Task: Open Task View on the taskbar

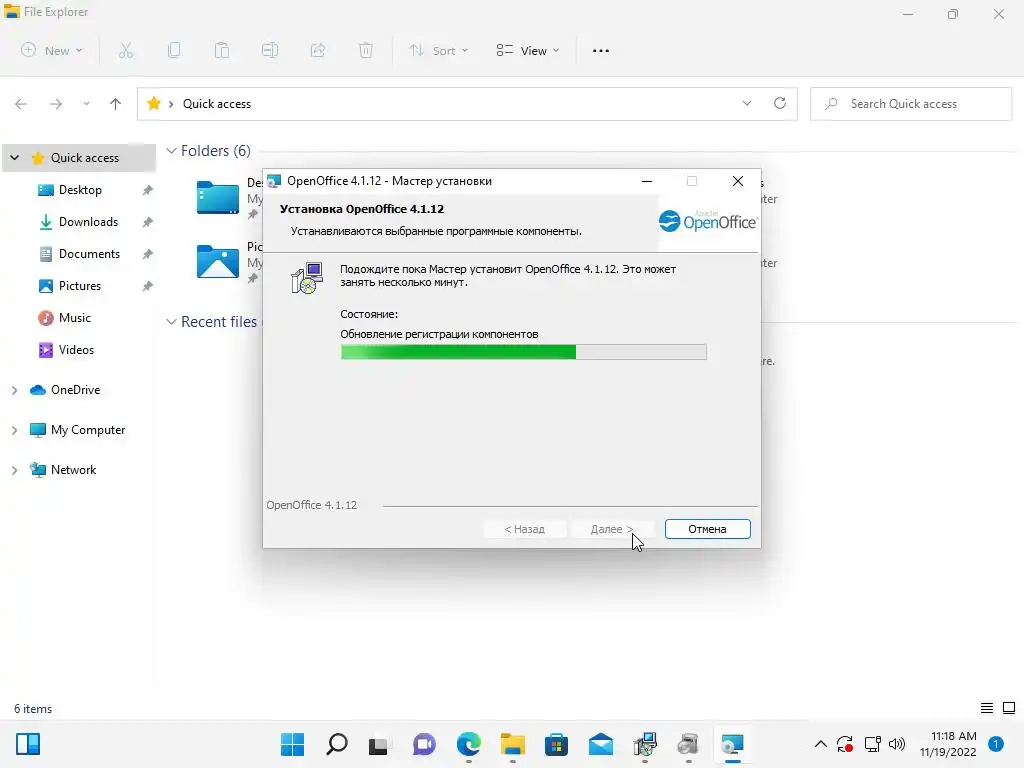Action: click(379, 744)
